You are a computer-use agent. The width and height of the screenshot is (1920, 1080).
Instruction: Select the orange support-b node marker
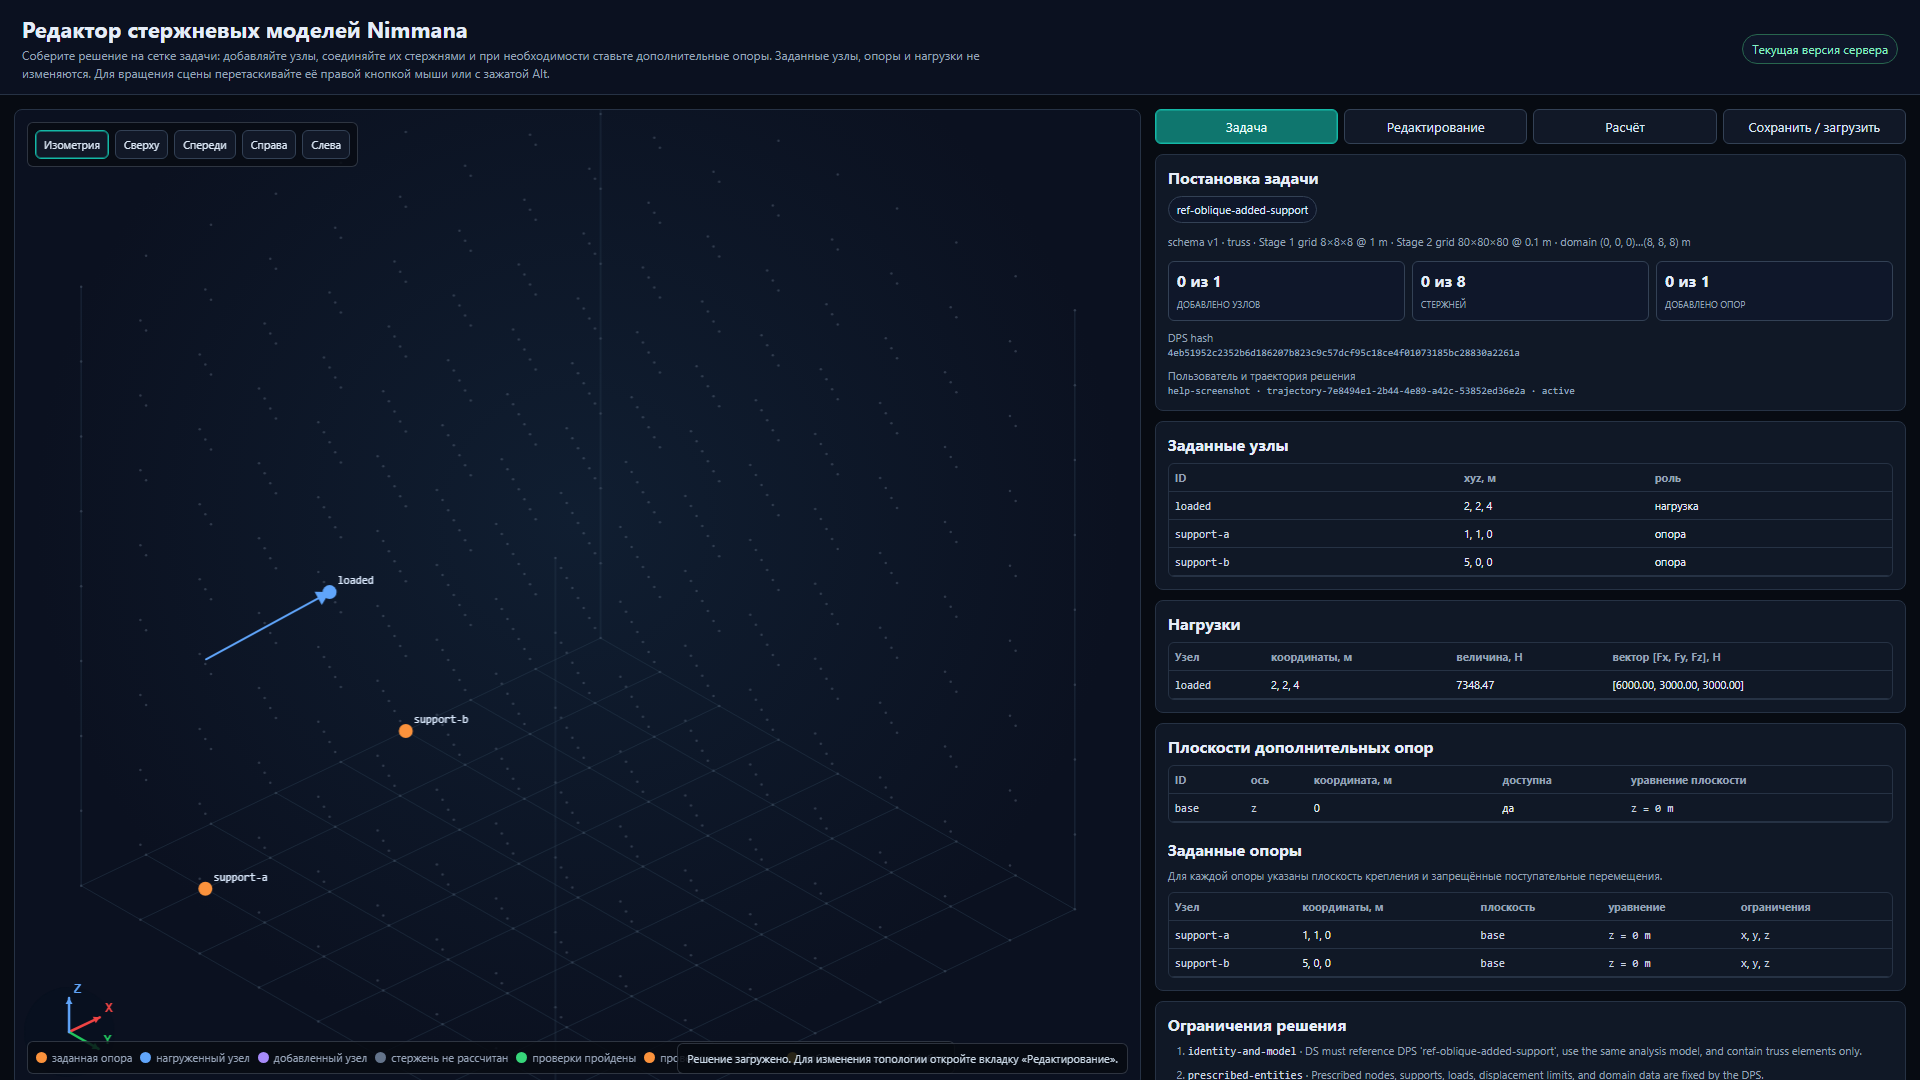click(406, 731)
